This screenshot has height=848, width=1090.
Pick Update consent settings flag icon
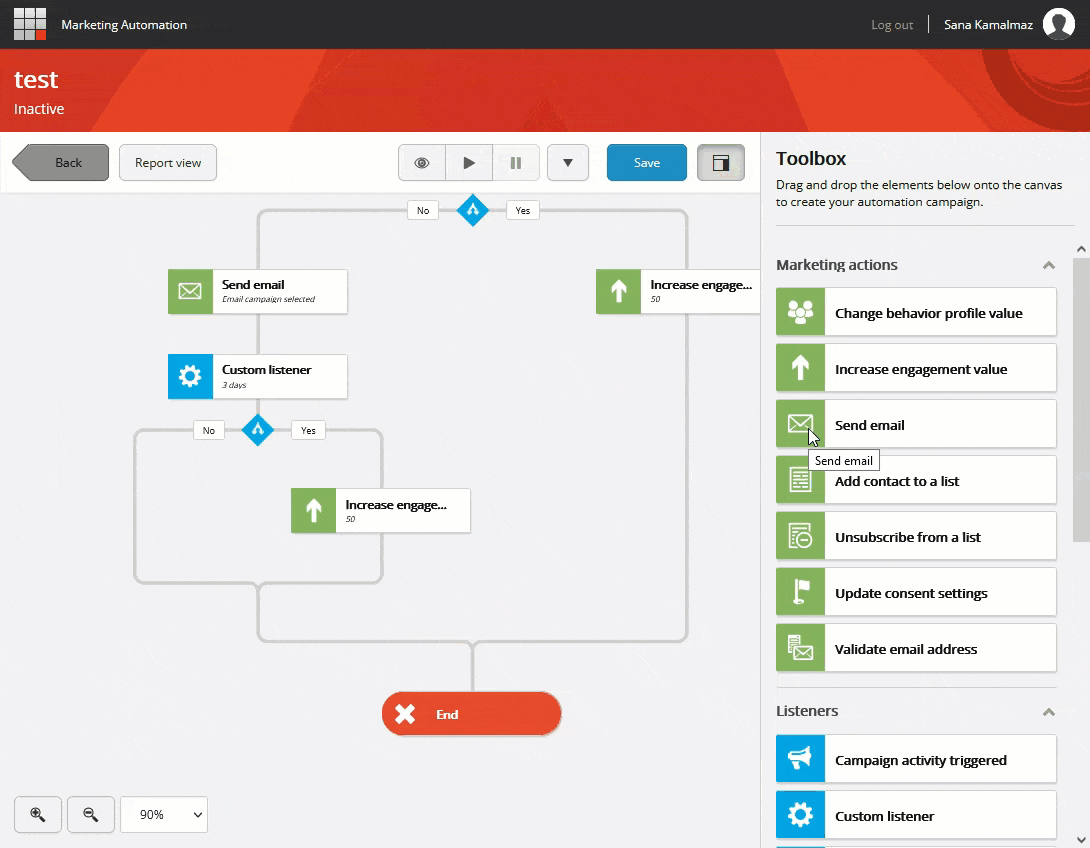[800, 592]
